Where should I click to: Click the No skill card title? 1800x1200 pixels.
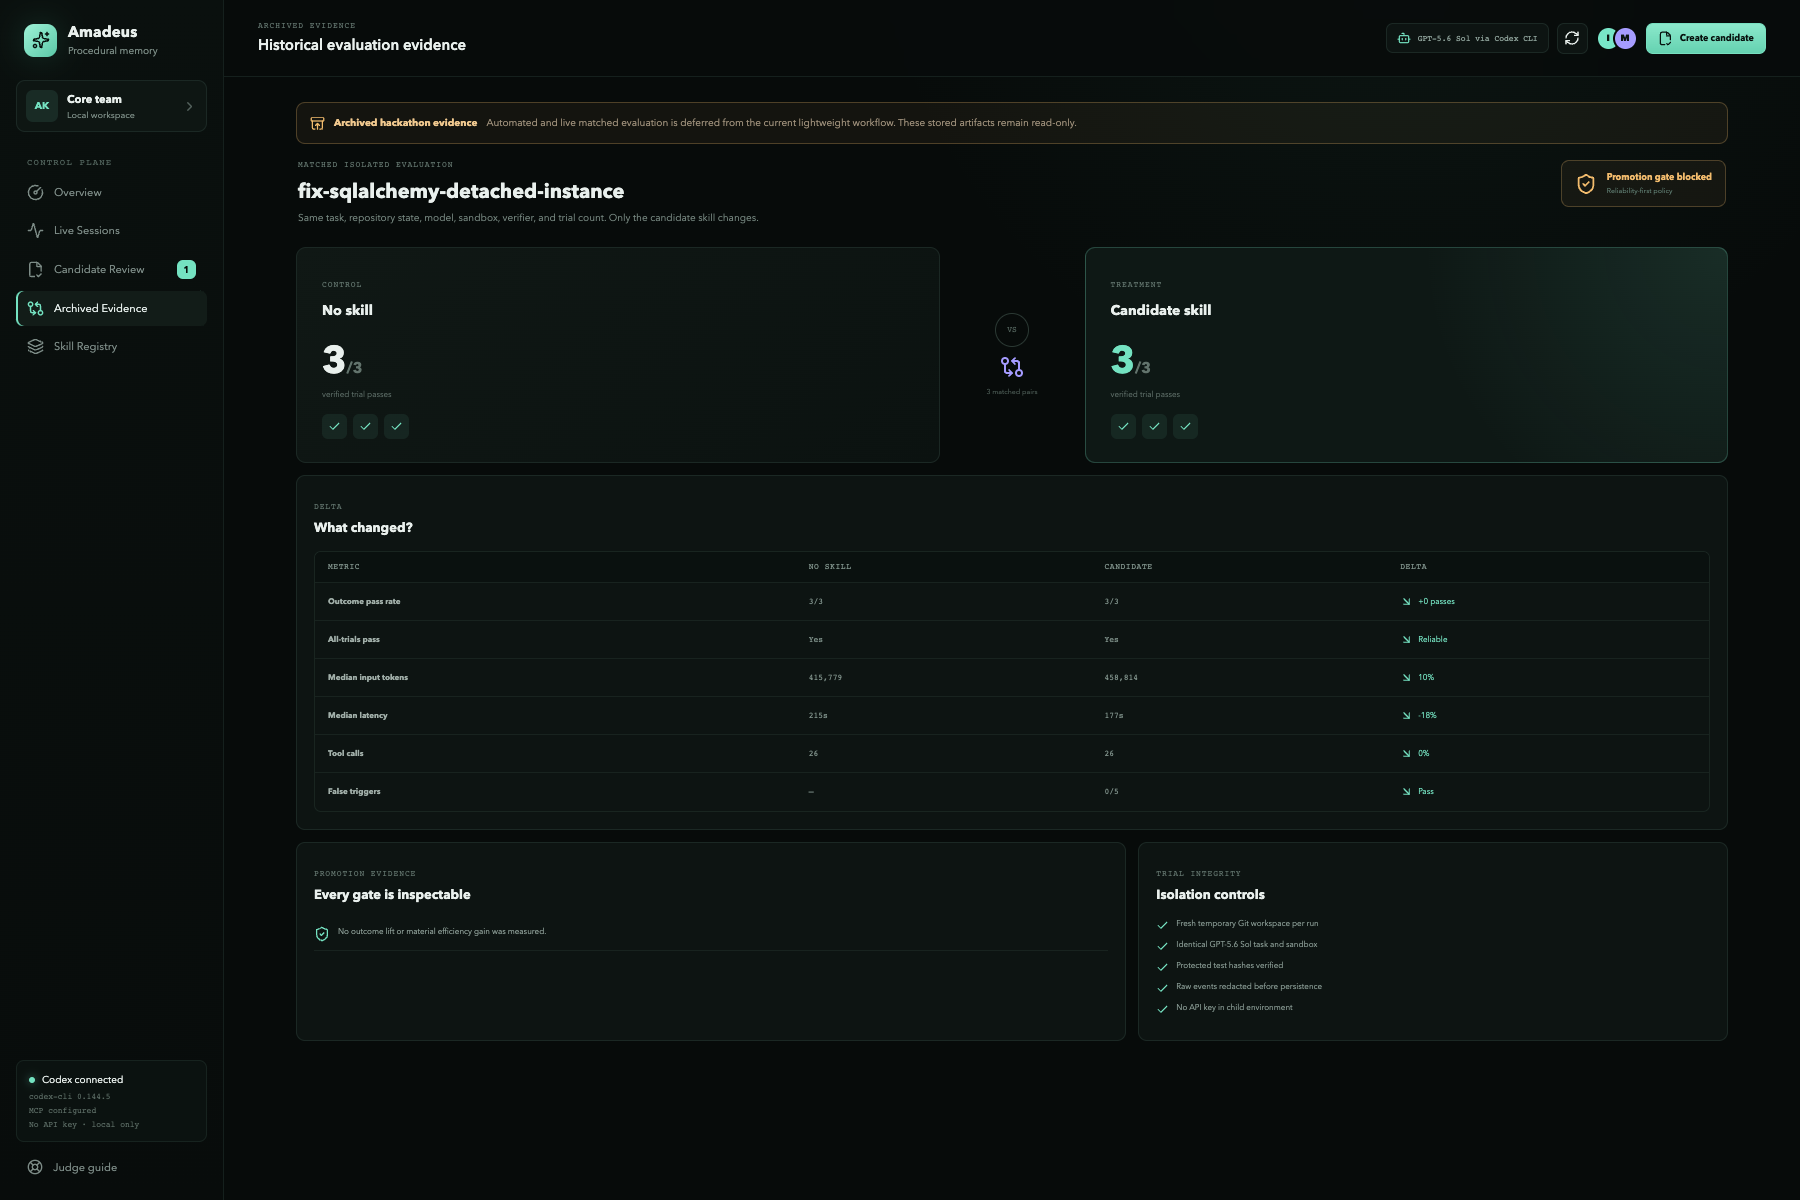[347, 310]
